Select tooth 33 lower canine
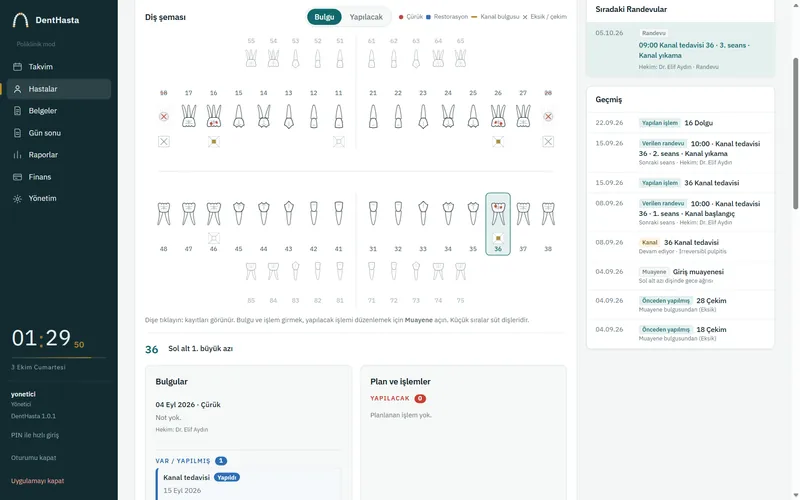 pyautogui.click(x=423, y=213)
